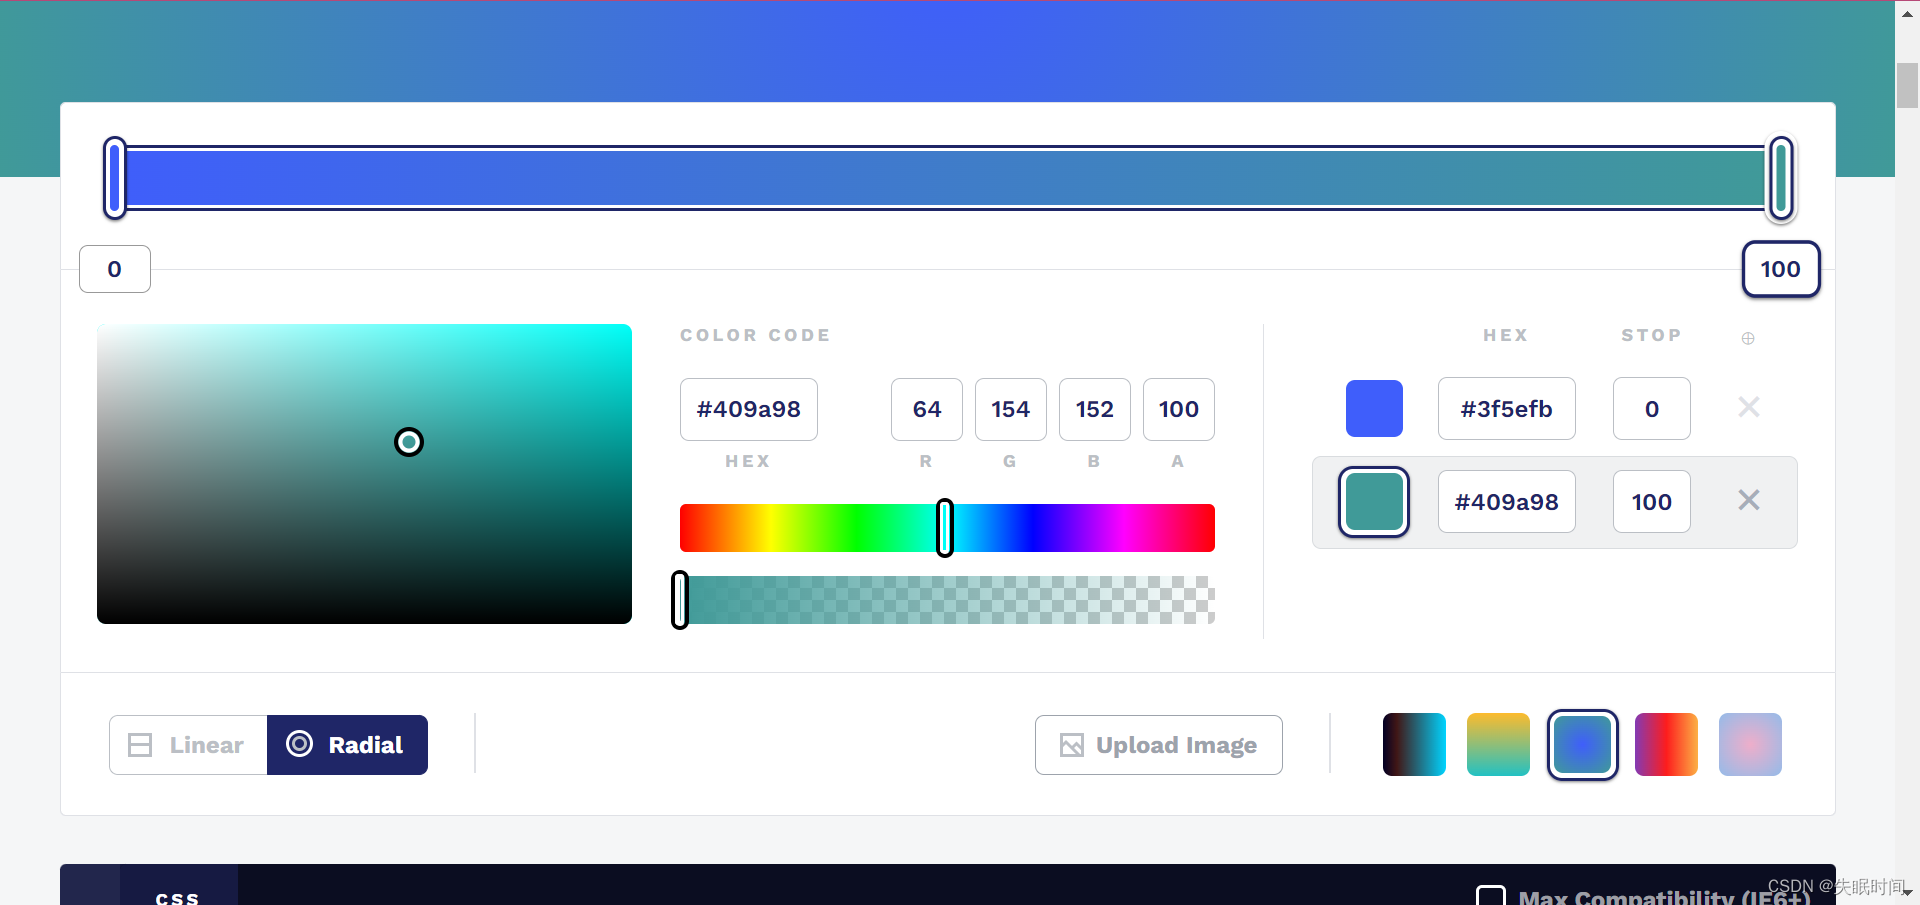Edit the R value field 64
The height and width of the screenshot is (905, 1920).
[927, 409]
